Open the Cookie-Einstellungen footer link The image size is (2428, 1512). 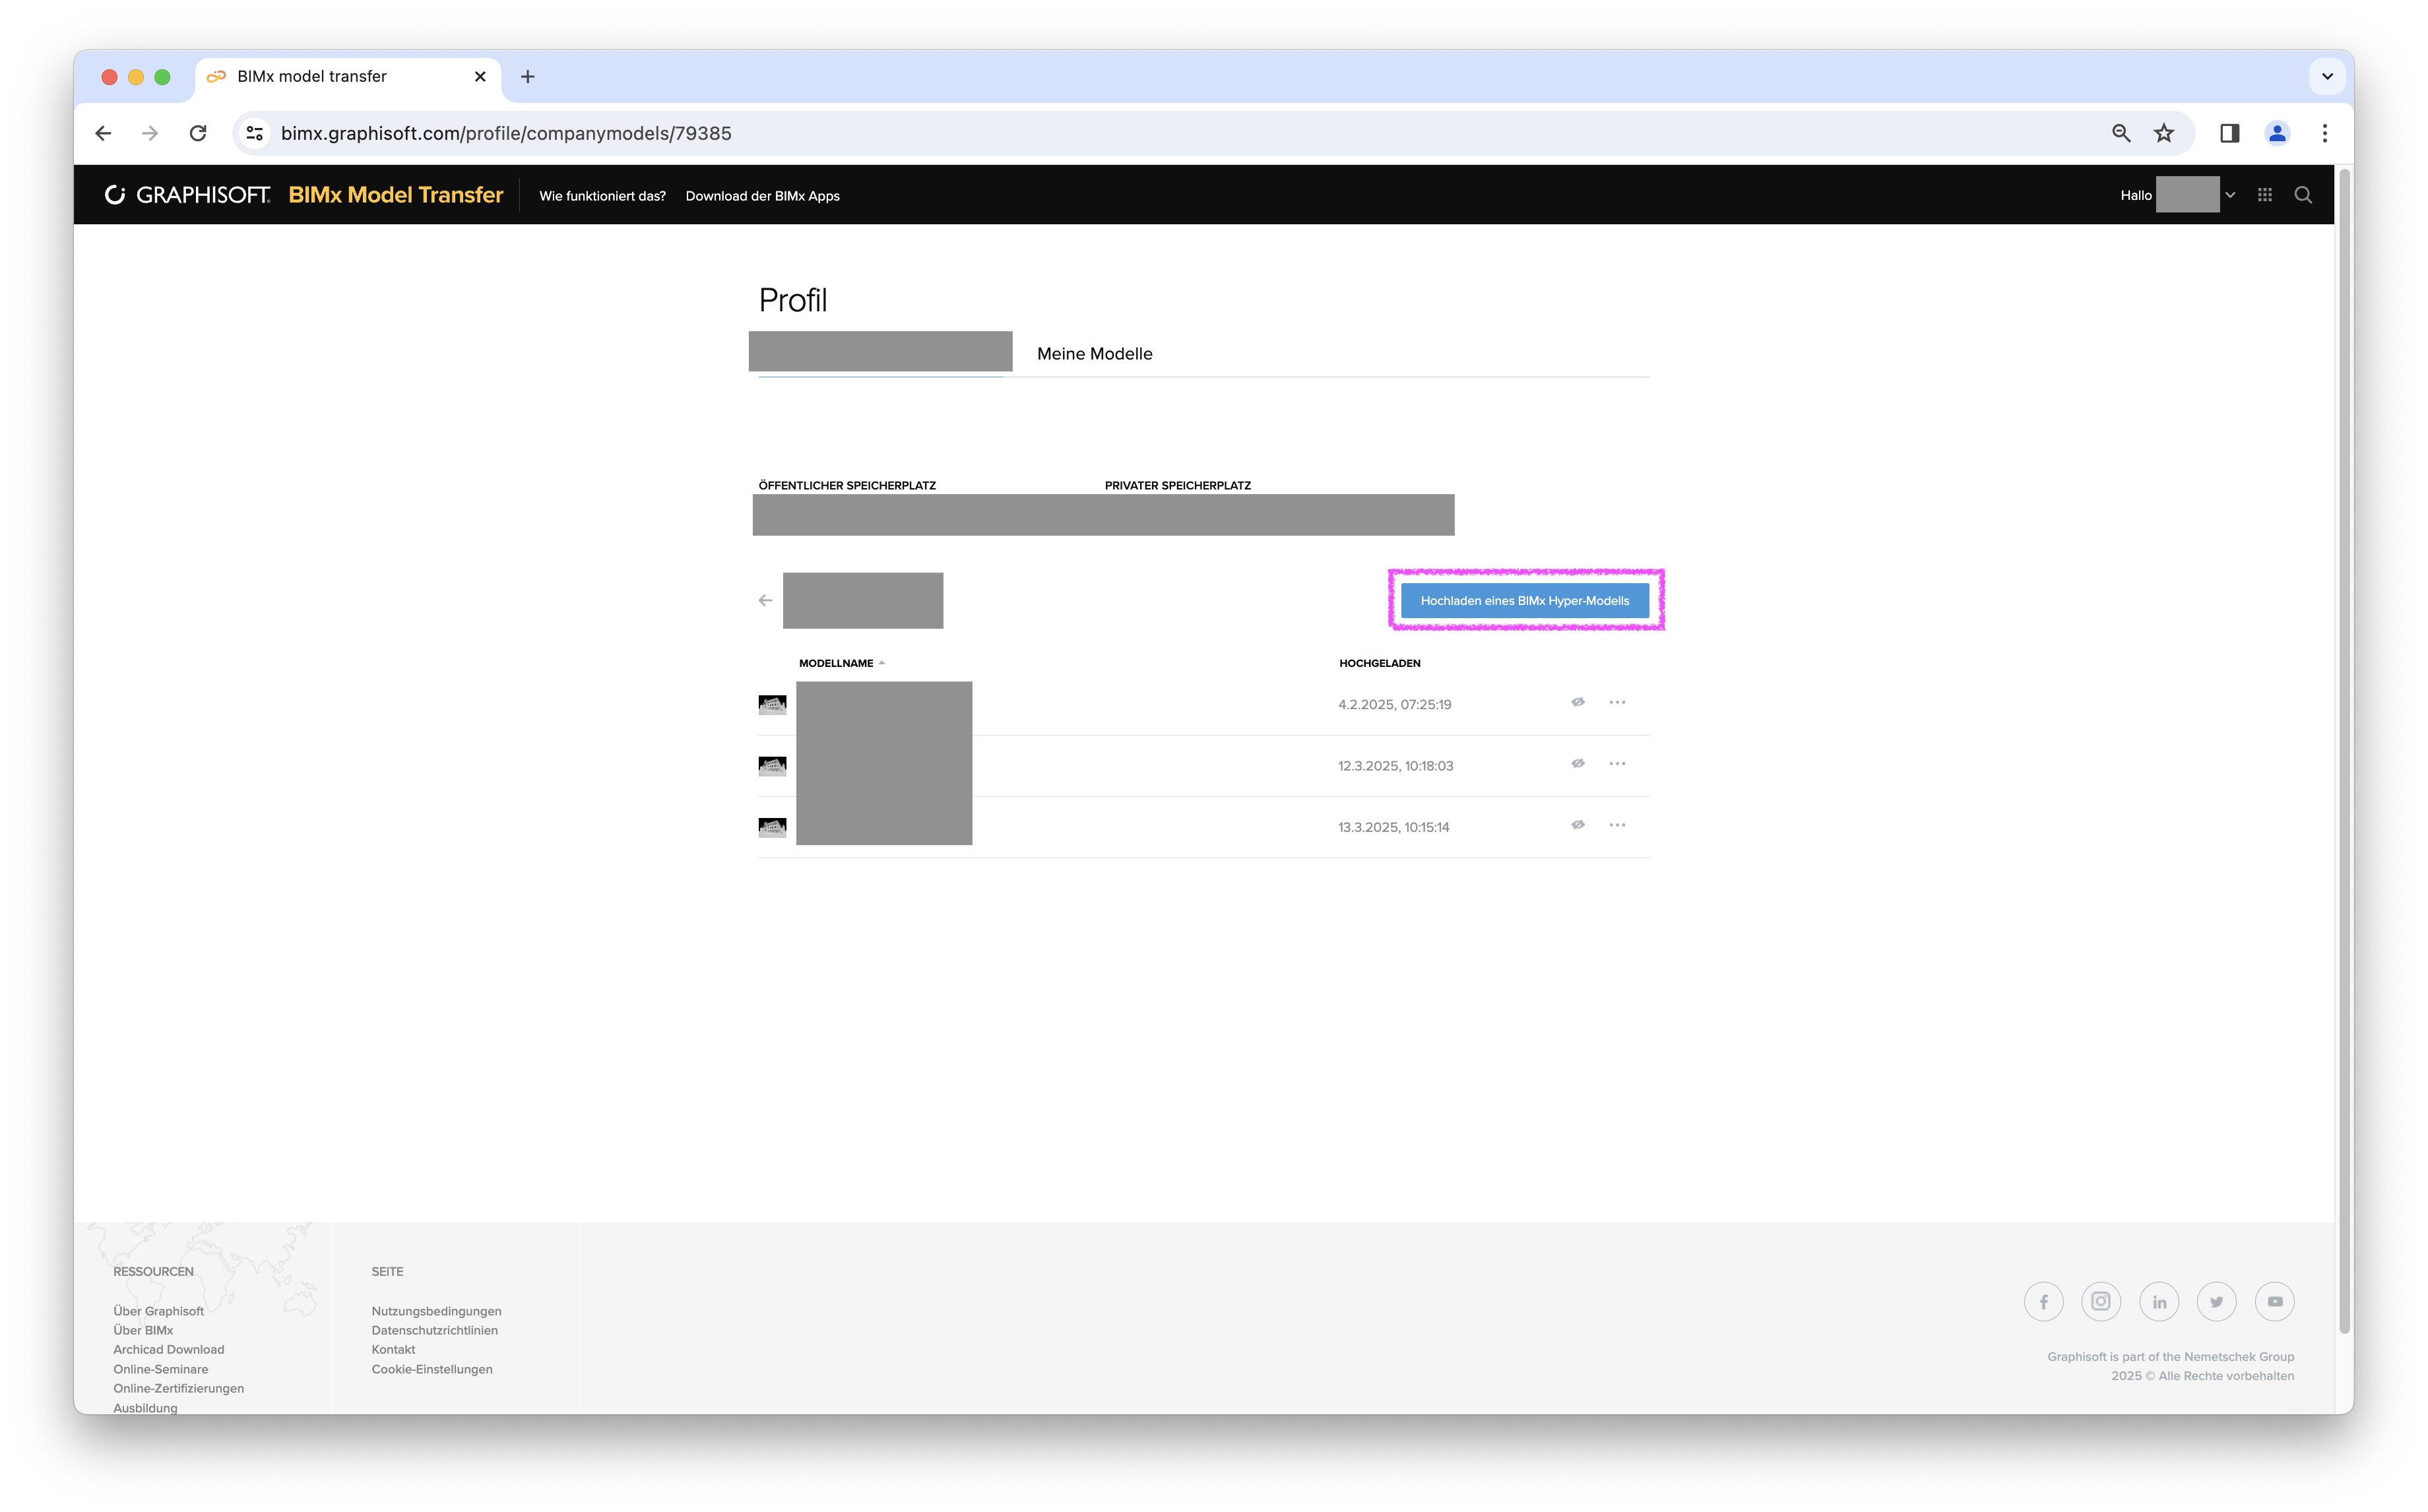[432, 1369]
